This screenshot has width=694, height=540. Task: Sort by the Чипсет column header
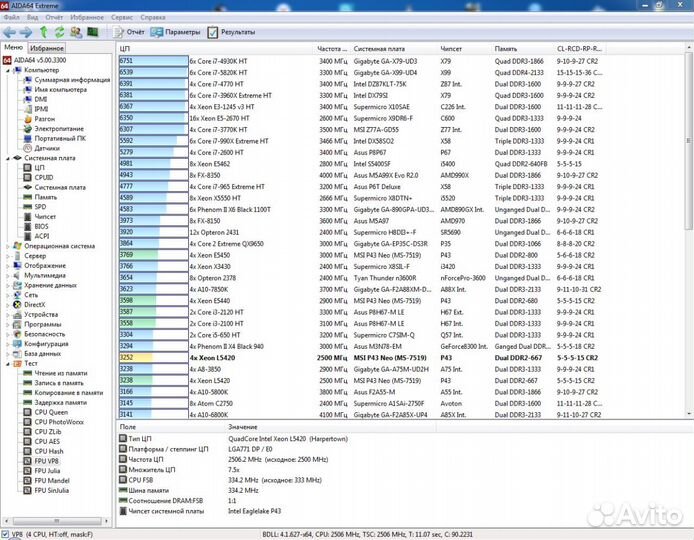[x=464, y=49]
